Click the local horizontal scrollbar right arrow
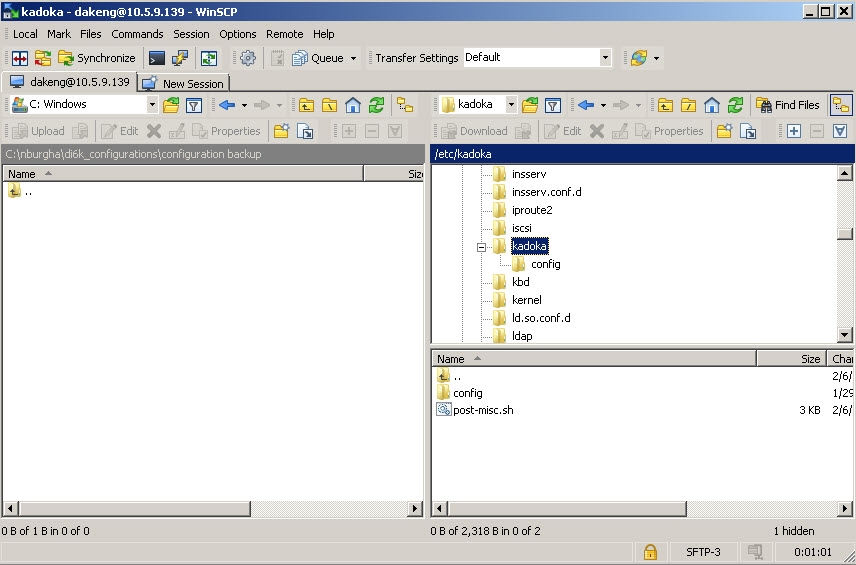The height and width of the screenshot is (565, 856). click(x=415, y=509)
